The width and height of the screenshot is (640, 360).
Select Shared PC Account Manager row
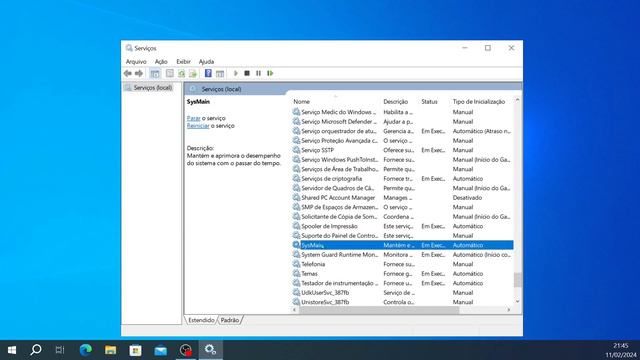(402, 198)
